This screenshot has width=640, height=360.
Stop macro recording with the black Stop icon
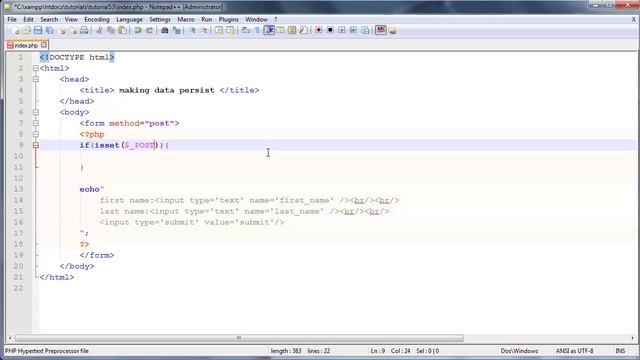[330, 30]
